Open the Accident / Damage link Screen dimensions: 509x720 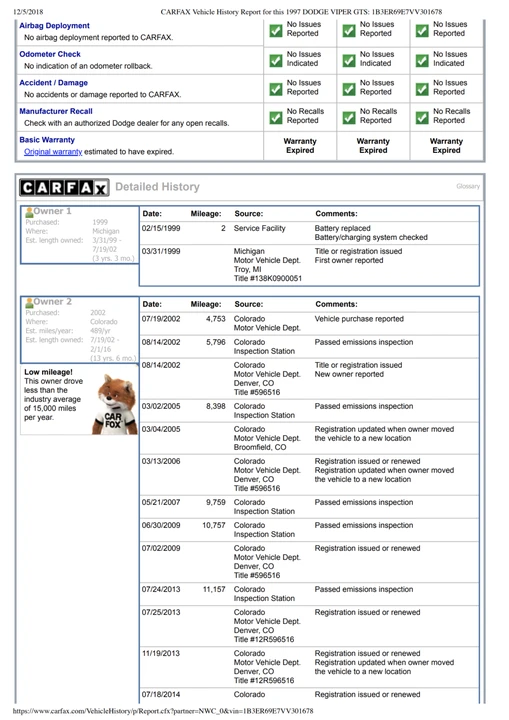[x=53, y=83]
